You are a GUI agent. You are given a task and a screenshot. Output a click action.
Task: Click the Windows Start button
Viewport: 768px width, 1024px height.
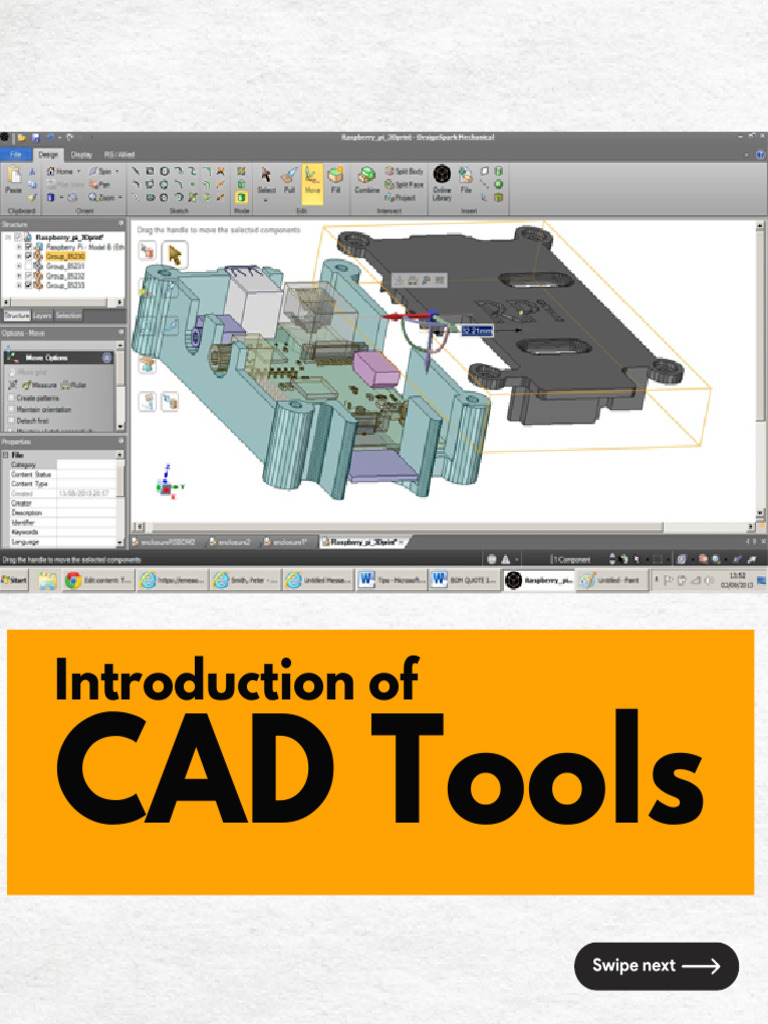[x=14, y=580]
